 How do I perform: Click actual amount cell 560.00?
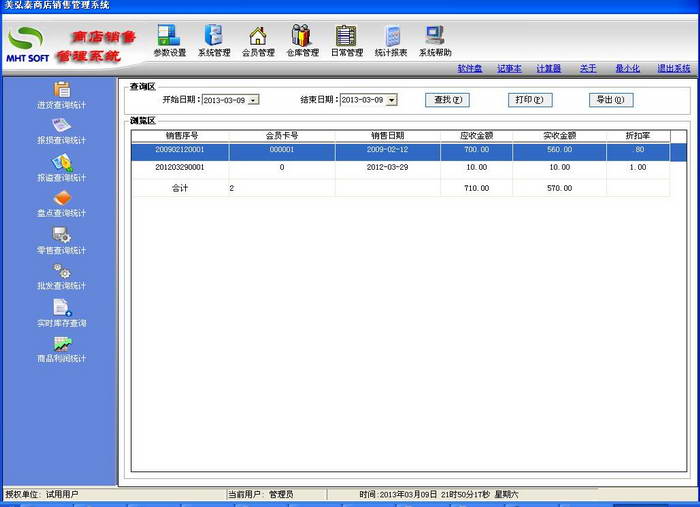point(559,150)
